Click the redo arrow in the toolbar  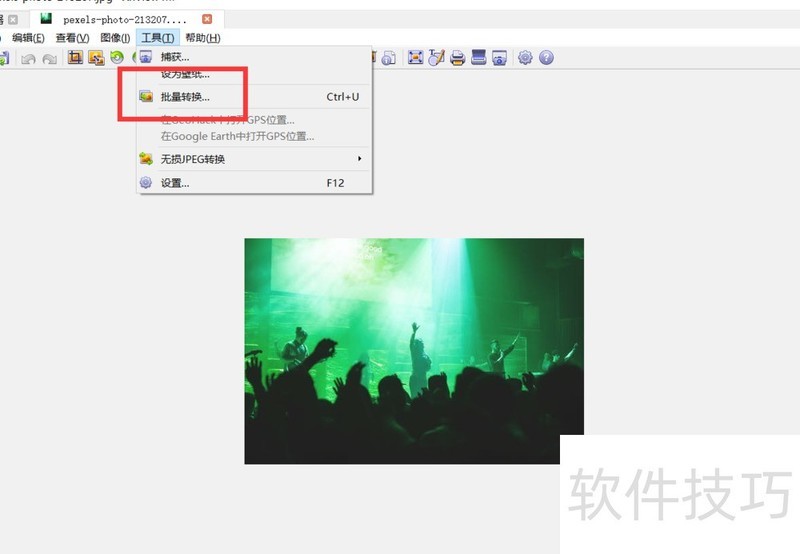tap(49, 59)
